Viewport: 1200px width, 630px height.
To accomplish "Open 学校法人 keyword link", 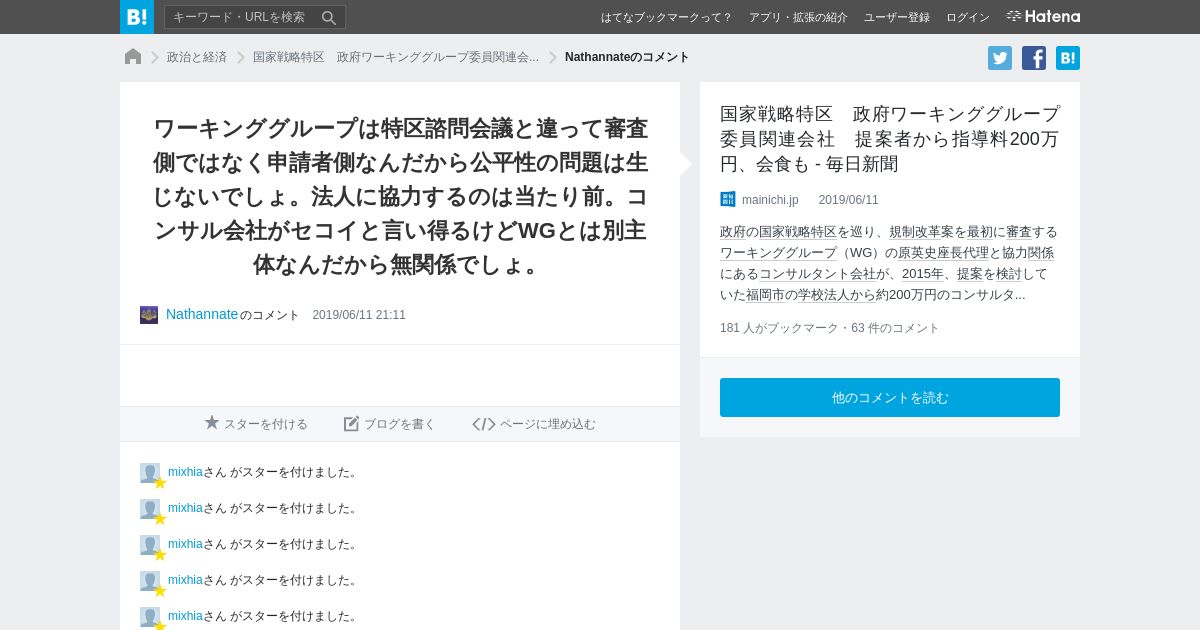I will [x=824, y=295].
